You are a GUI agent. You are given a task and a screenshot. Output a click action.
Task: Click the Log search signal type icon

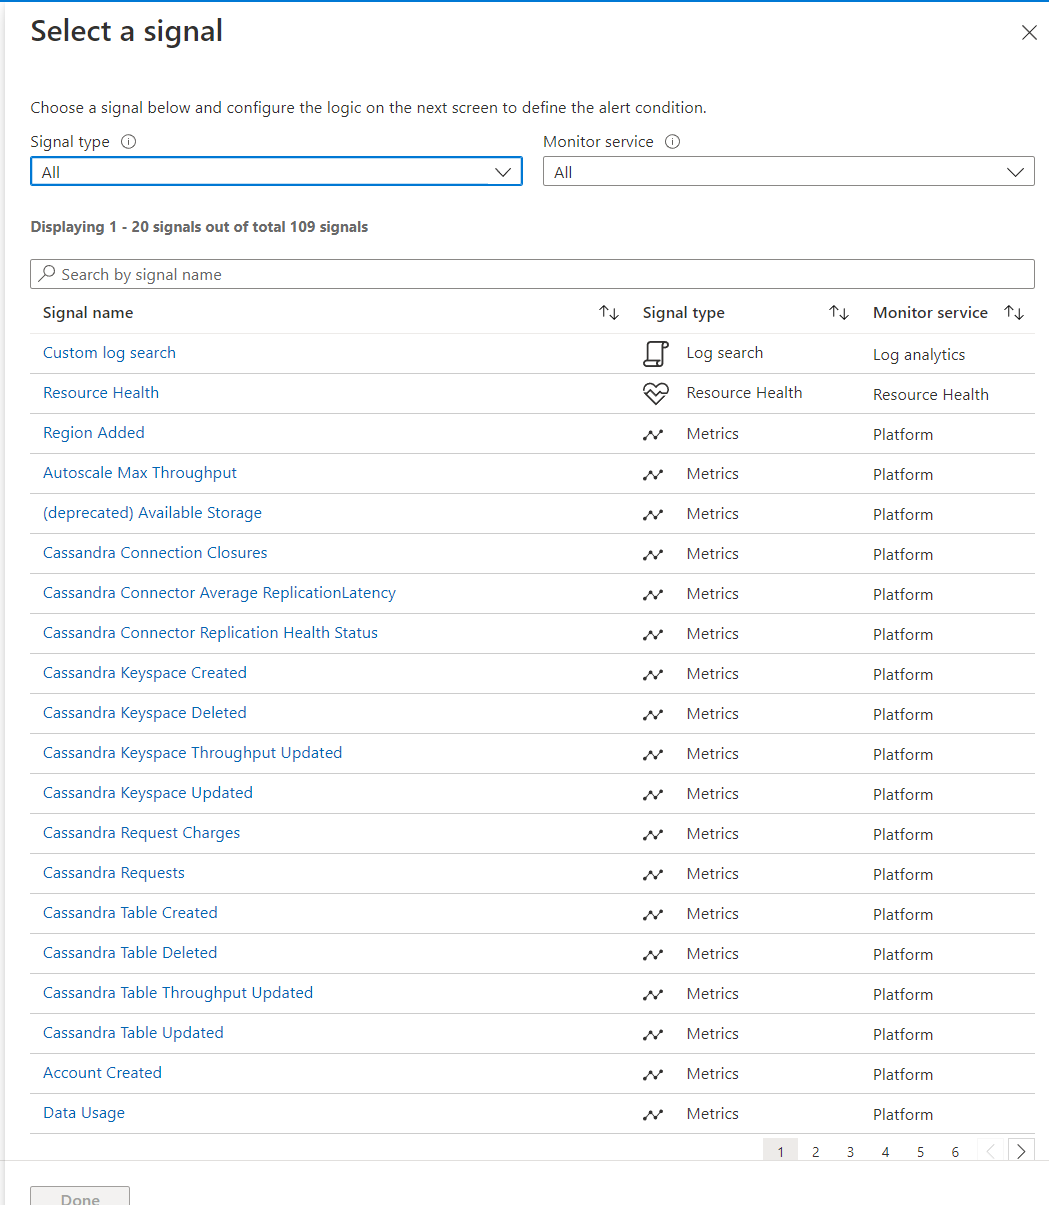(x=656, y=353)
